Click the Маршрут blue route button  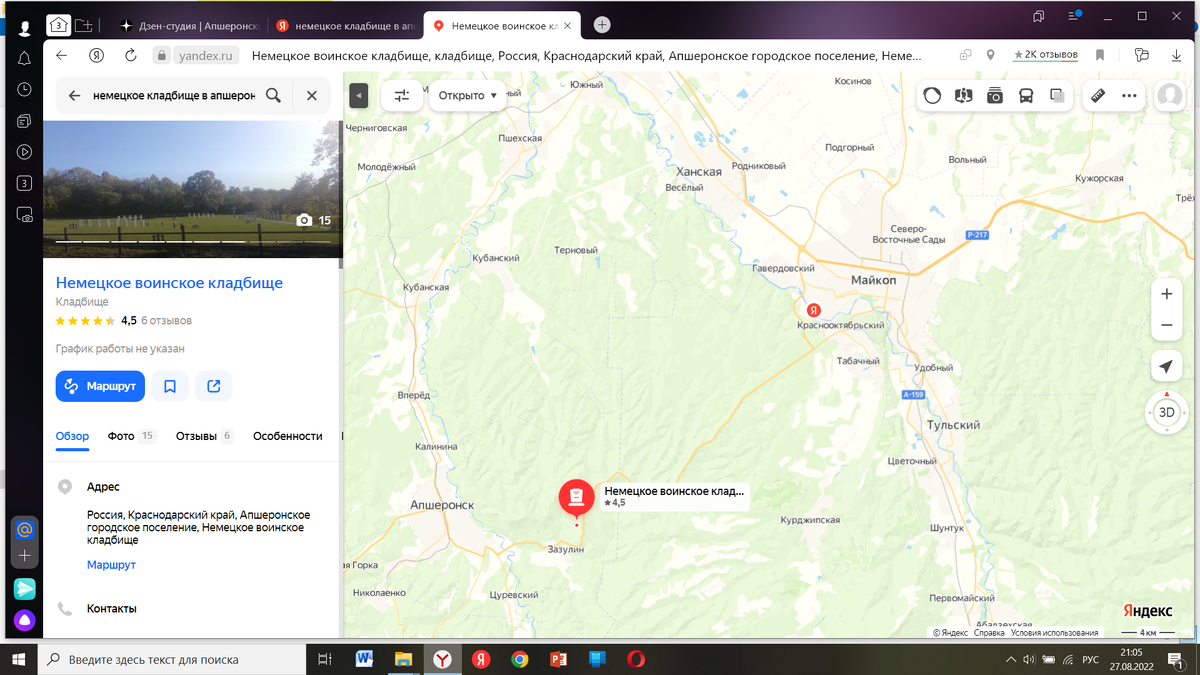[100, 386]
